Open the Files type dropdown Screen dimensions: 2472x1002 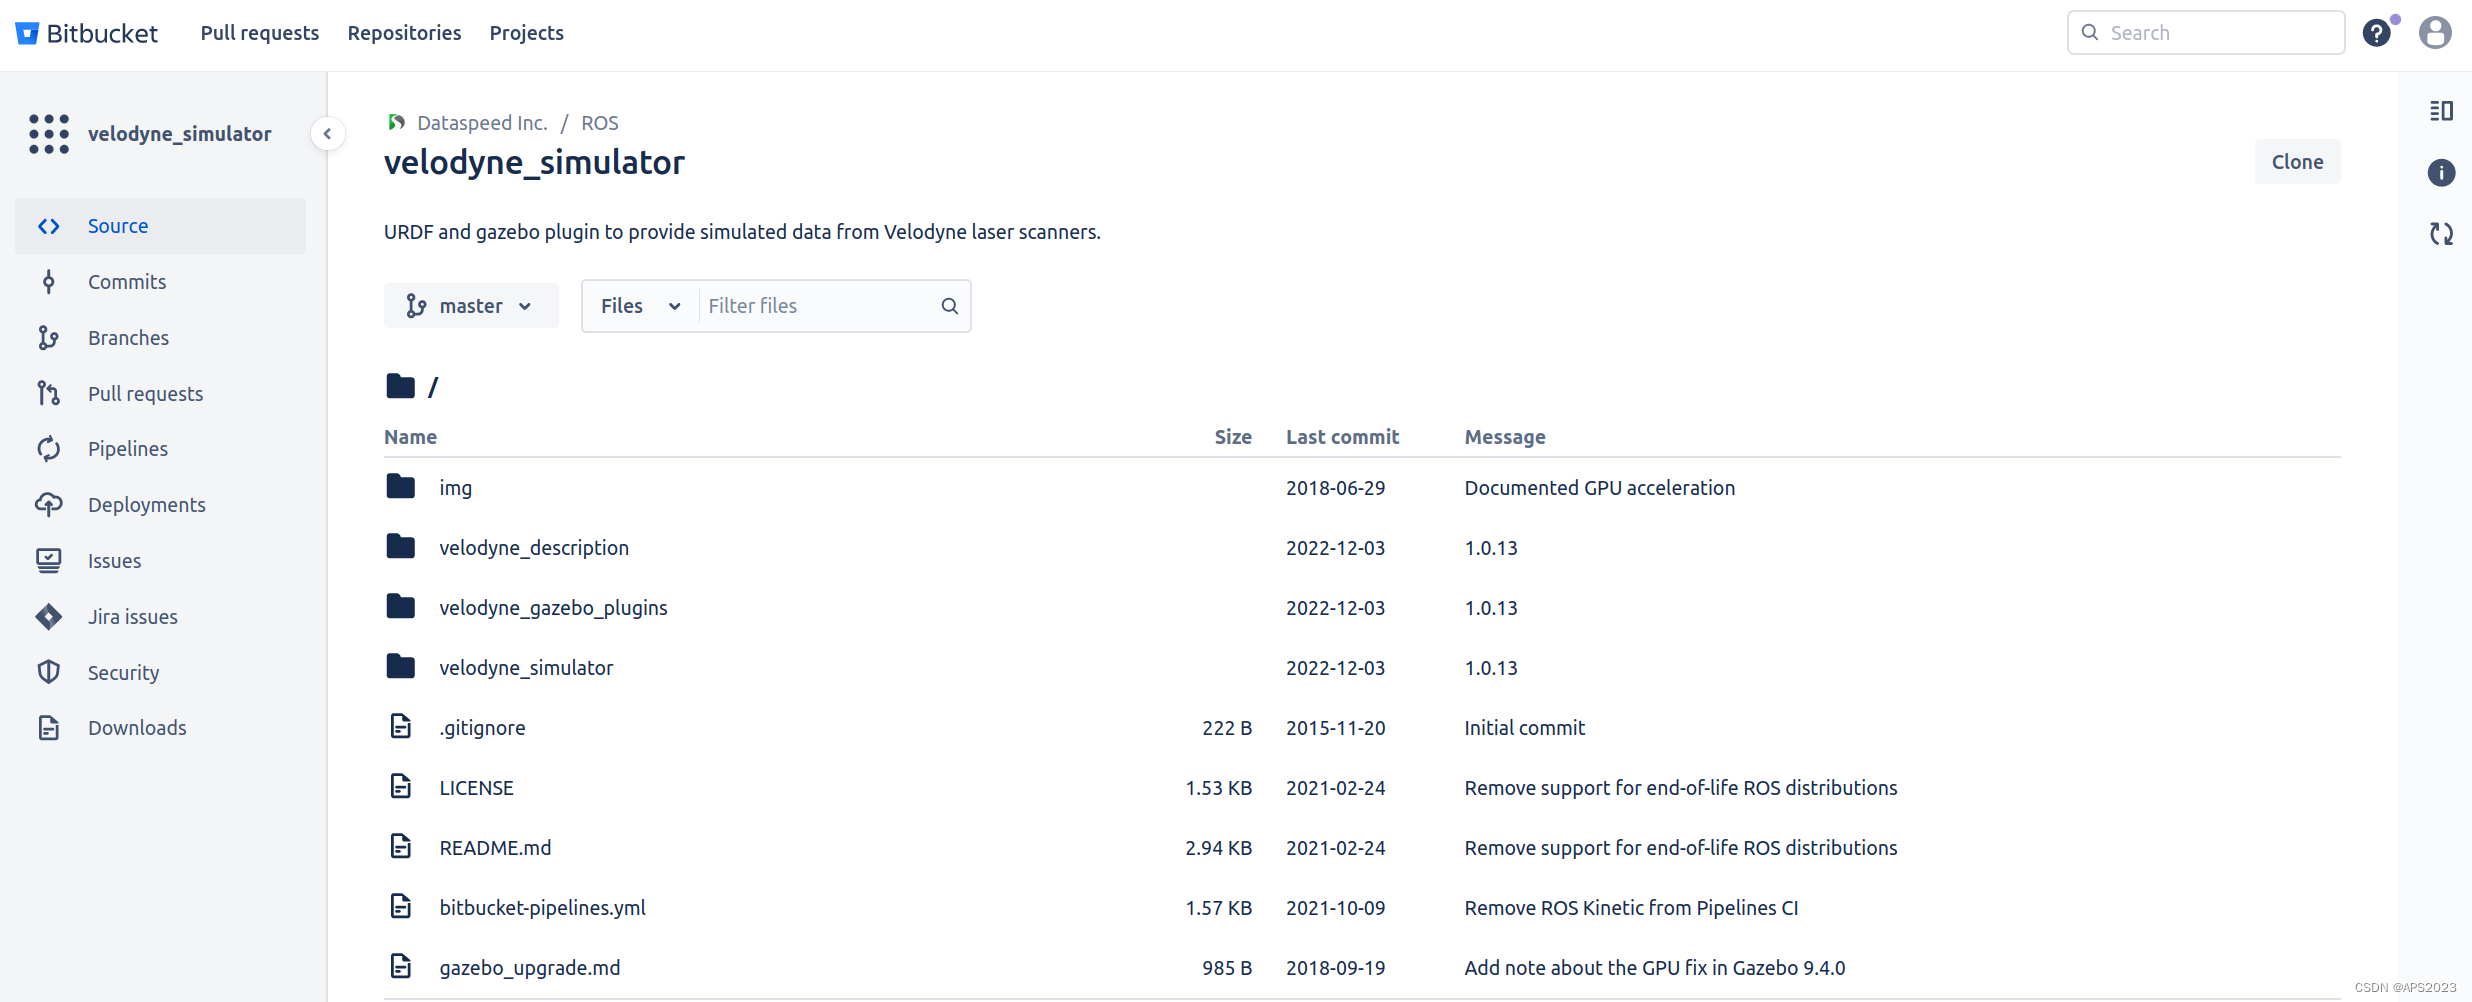640,306
